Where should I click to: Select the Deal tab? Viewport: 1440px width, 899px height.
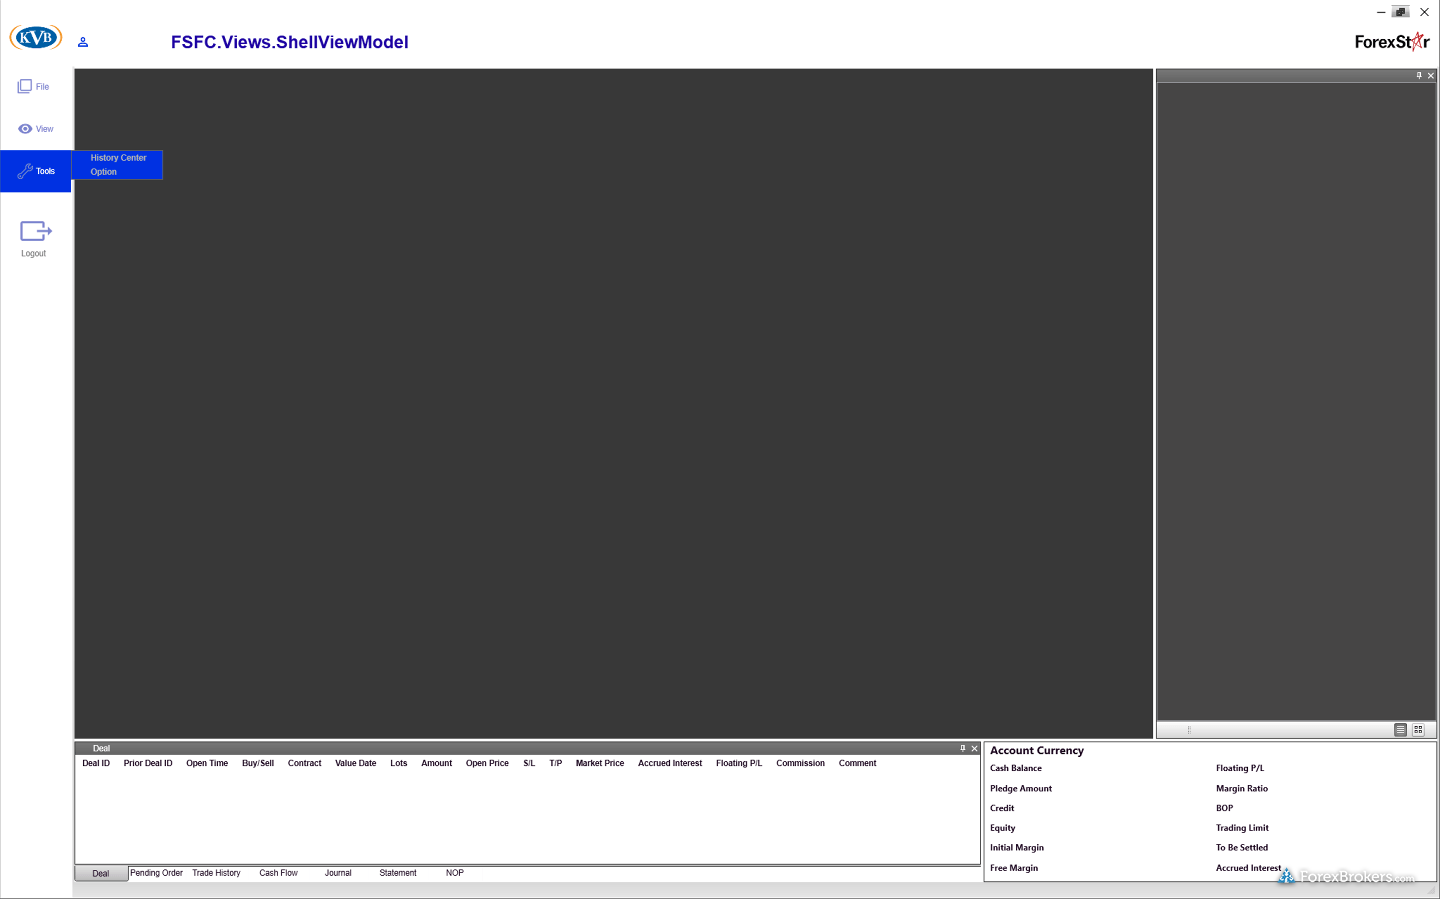click(101, 874)
